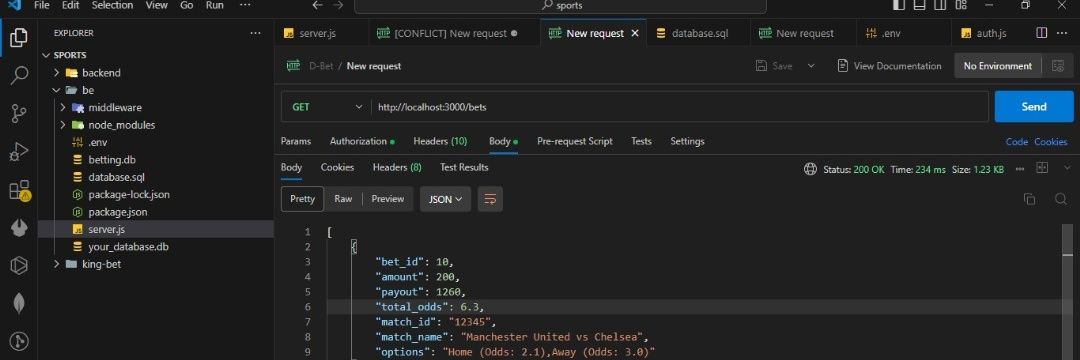Collapse response pane with chevron
1080x360 pixels.
pos(1068,168)
